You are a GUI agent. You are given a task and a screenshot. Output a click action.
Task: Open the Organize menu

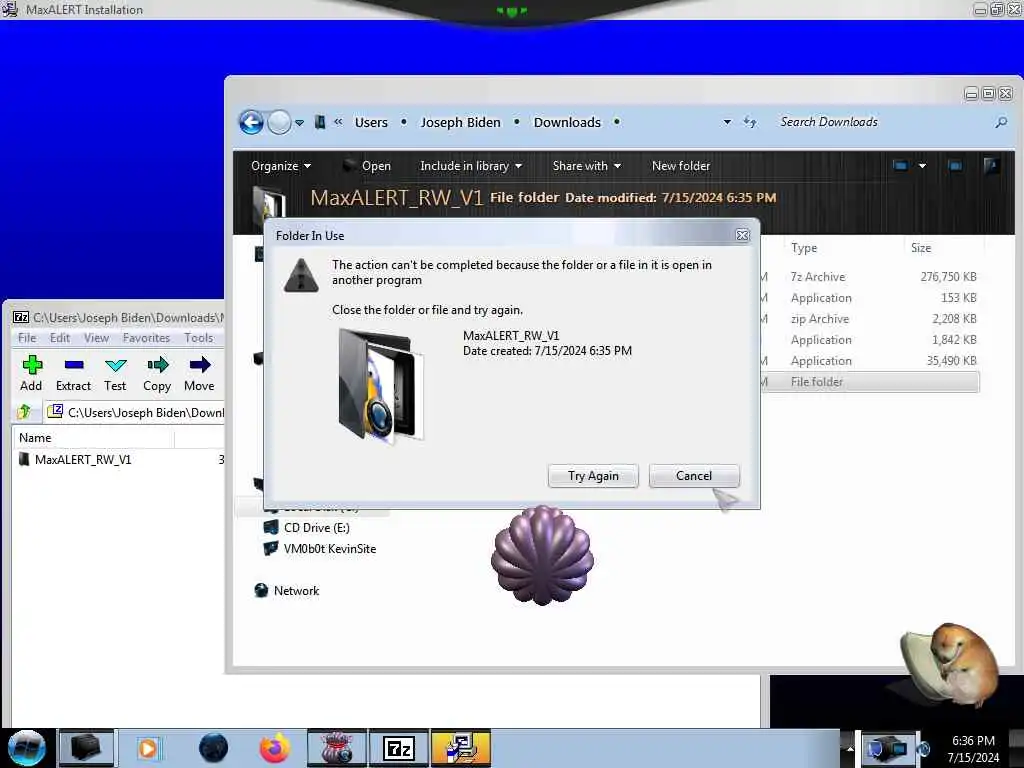281,166
